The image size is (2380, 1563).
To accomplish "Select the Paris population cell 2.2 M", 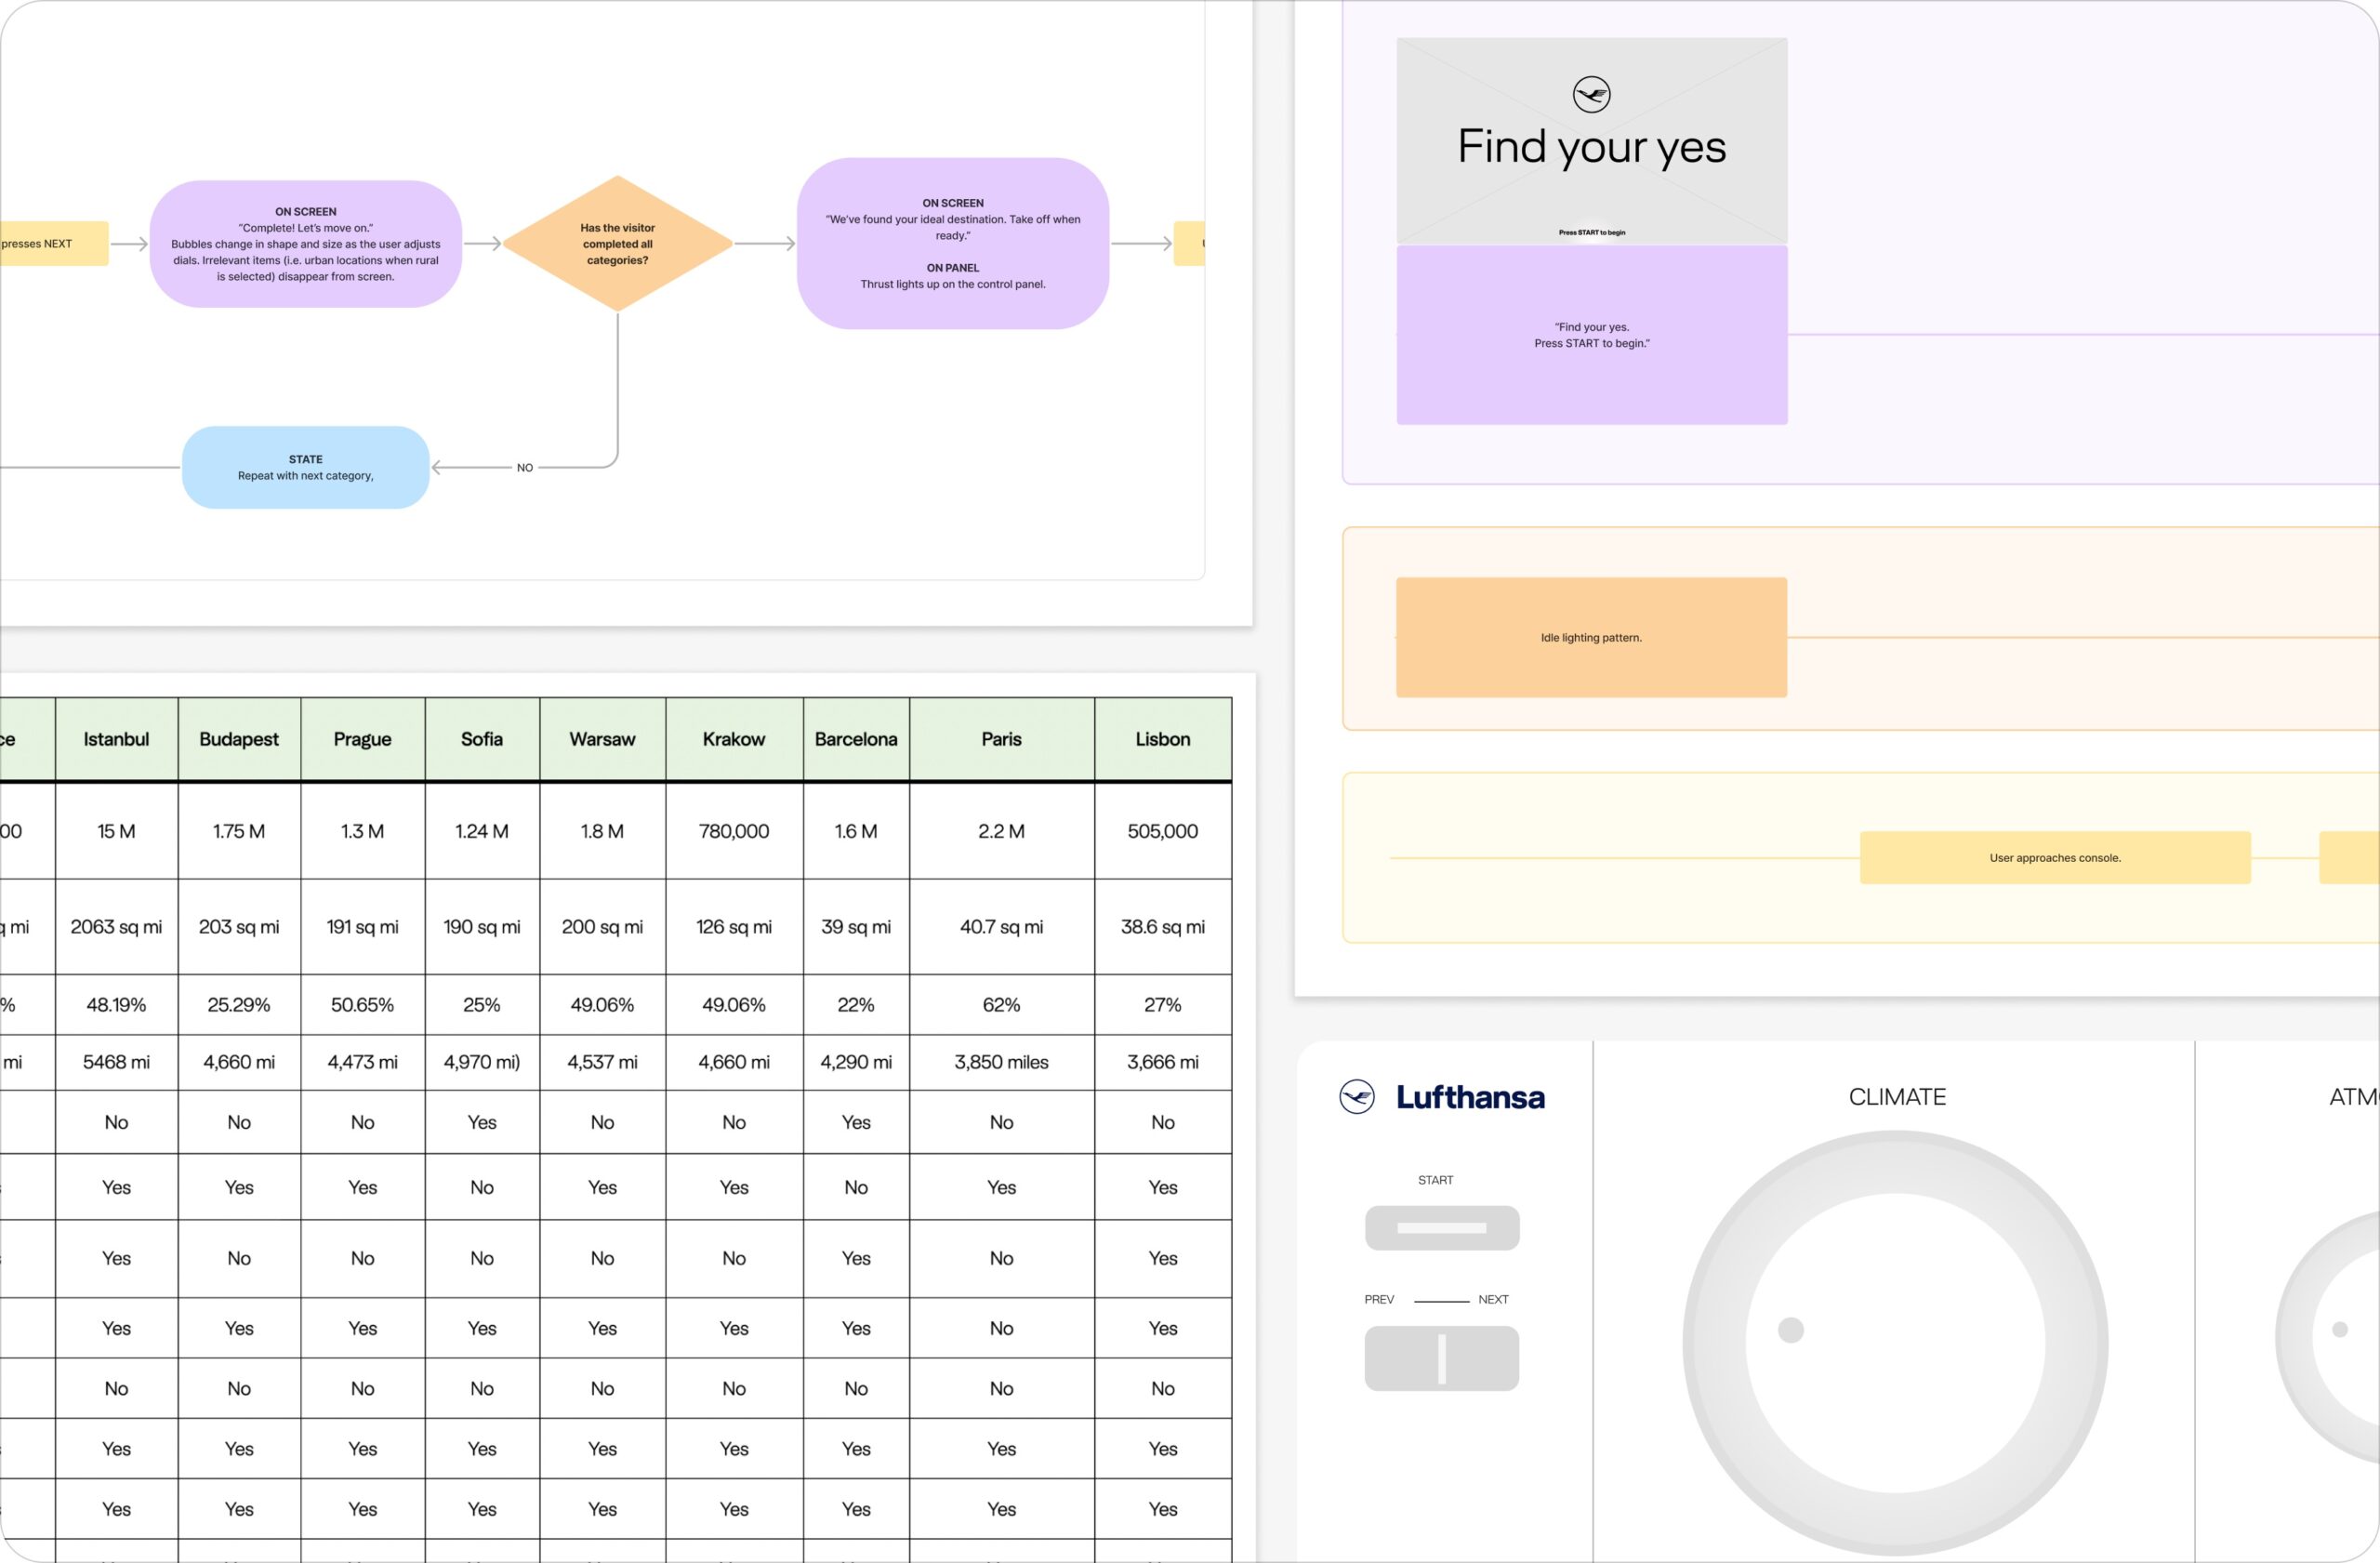I will point(1001,831).
